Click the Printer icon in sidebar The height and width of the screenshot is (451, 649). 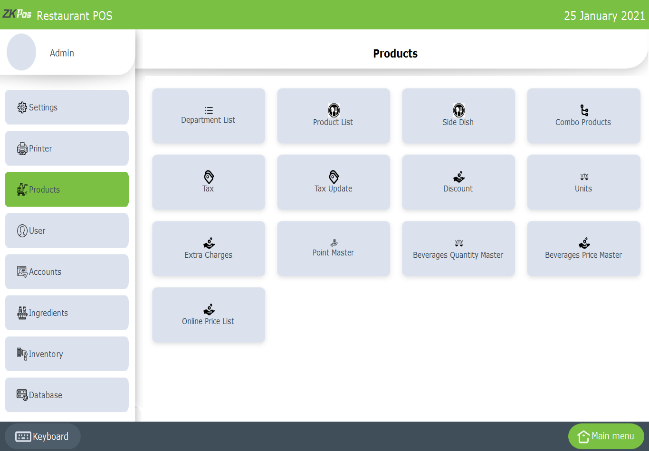tap(22, 149)
